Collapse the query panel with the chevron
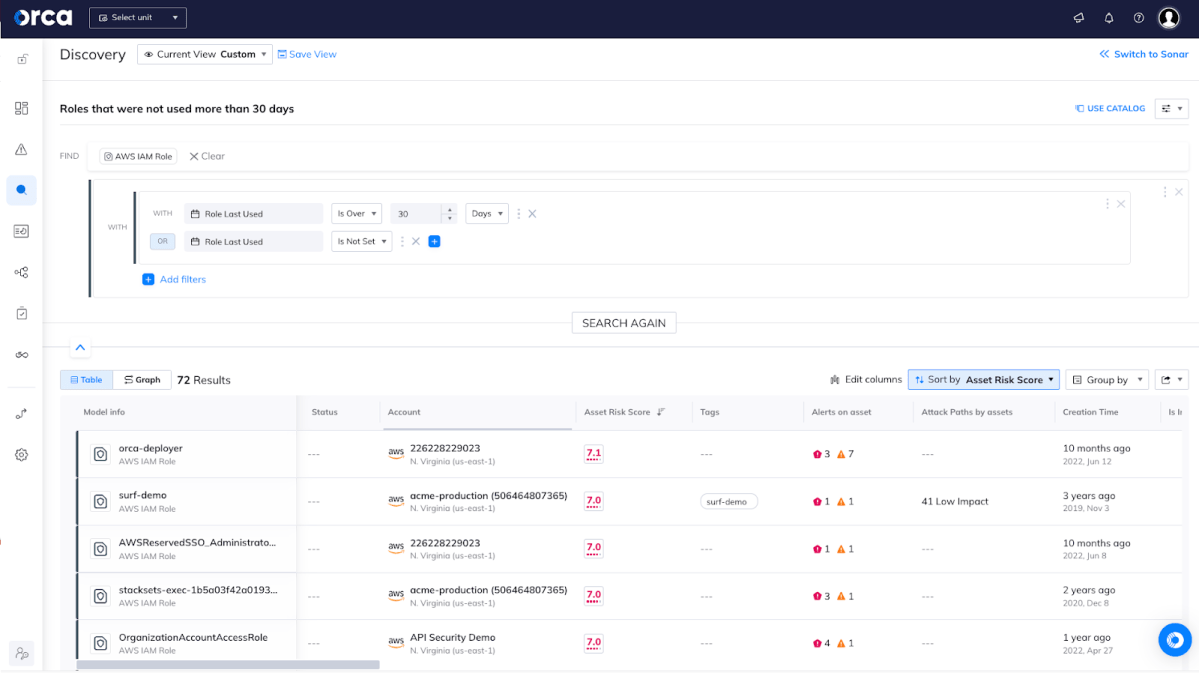This screenshot has height=673, width=1199. click(80, 347)
